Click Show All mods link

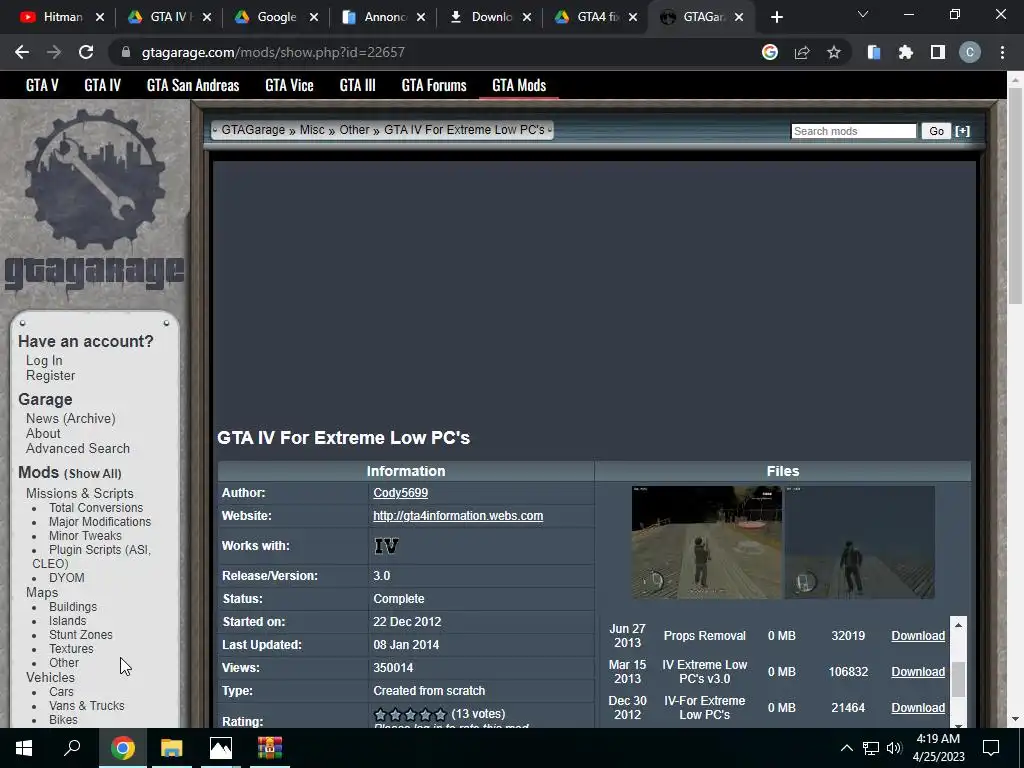coord(92,473)
